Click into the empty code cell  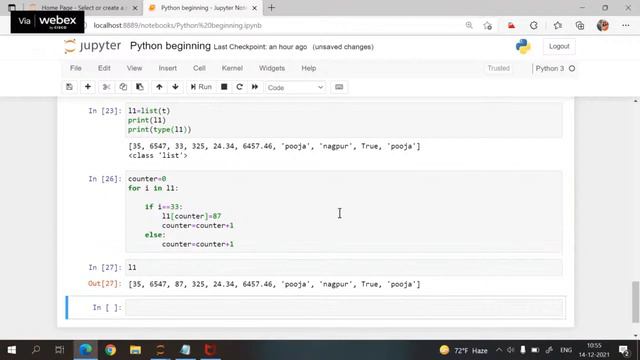344,307
